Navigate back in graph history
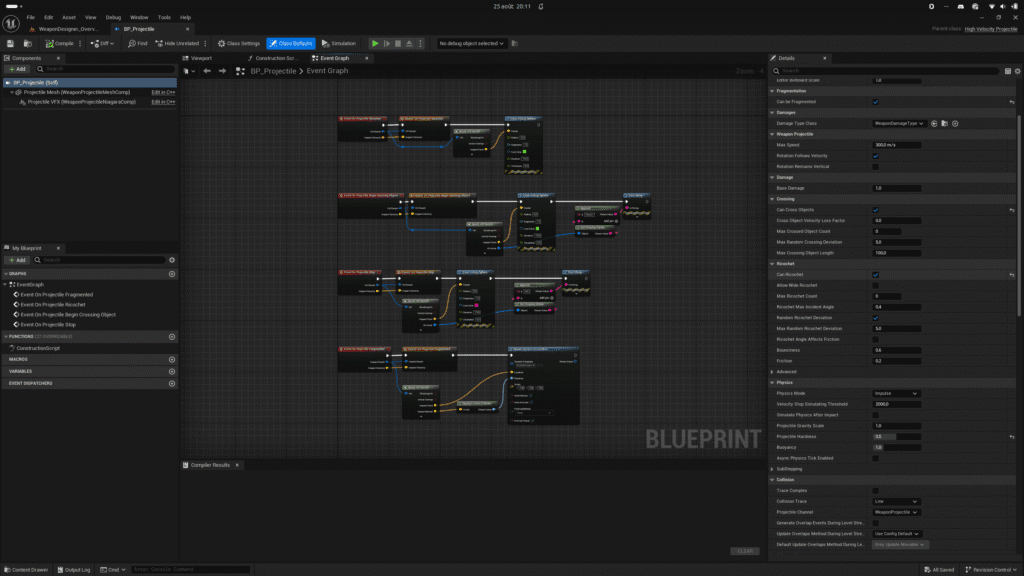 pyautogui.click(x=207, y=71)
